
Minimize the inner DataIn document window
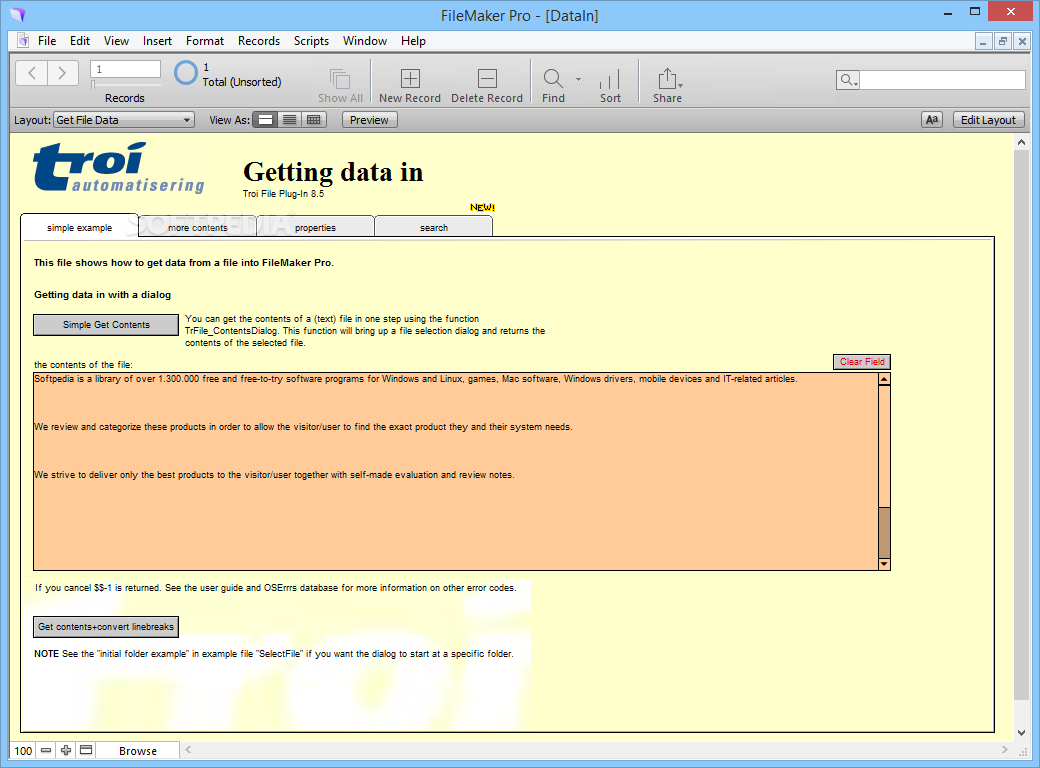pos(983,41)
